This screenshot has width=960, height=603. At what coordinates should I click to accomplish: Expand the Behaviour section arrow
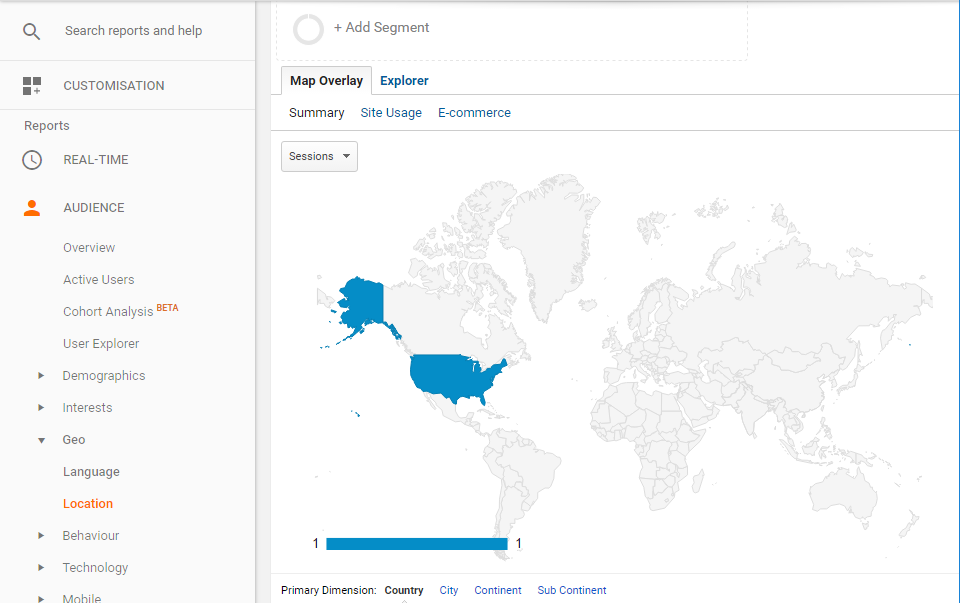point(41,536)
